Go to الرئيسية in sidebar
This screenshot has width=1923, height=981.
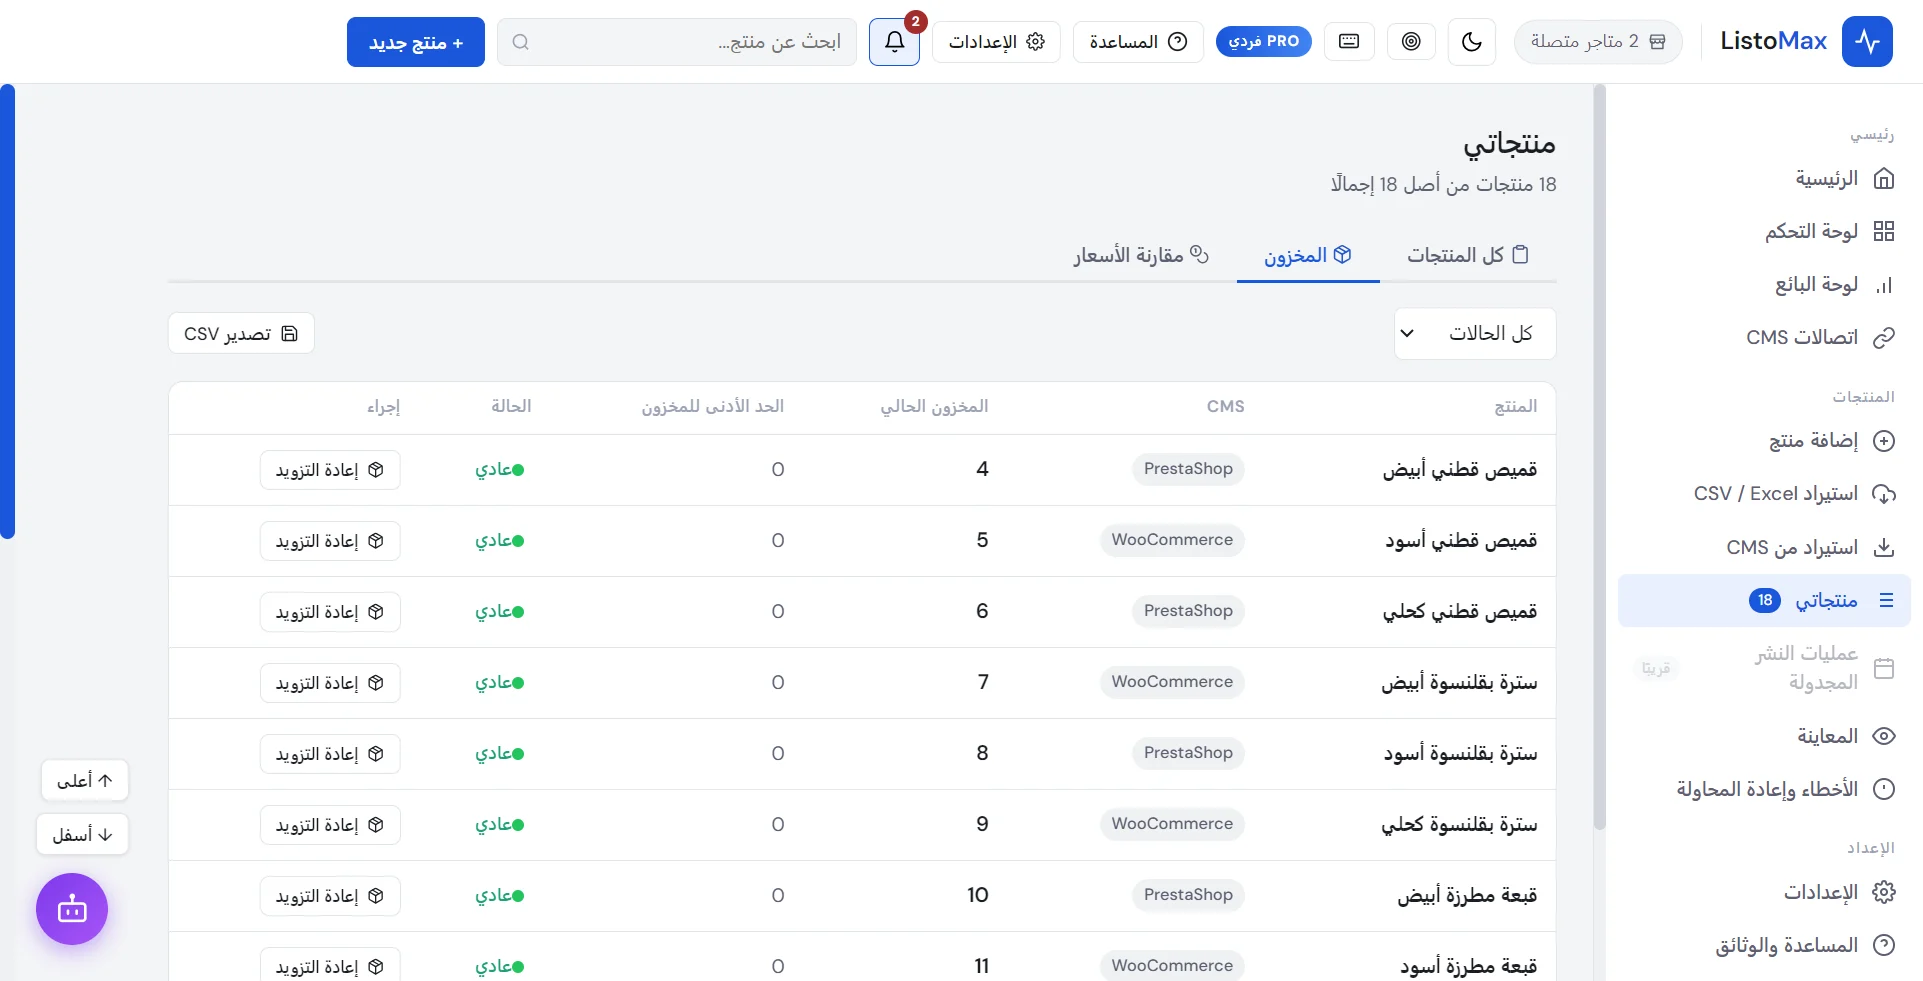tap(1765, 179)
